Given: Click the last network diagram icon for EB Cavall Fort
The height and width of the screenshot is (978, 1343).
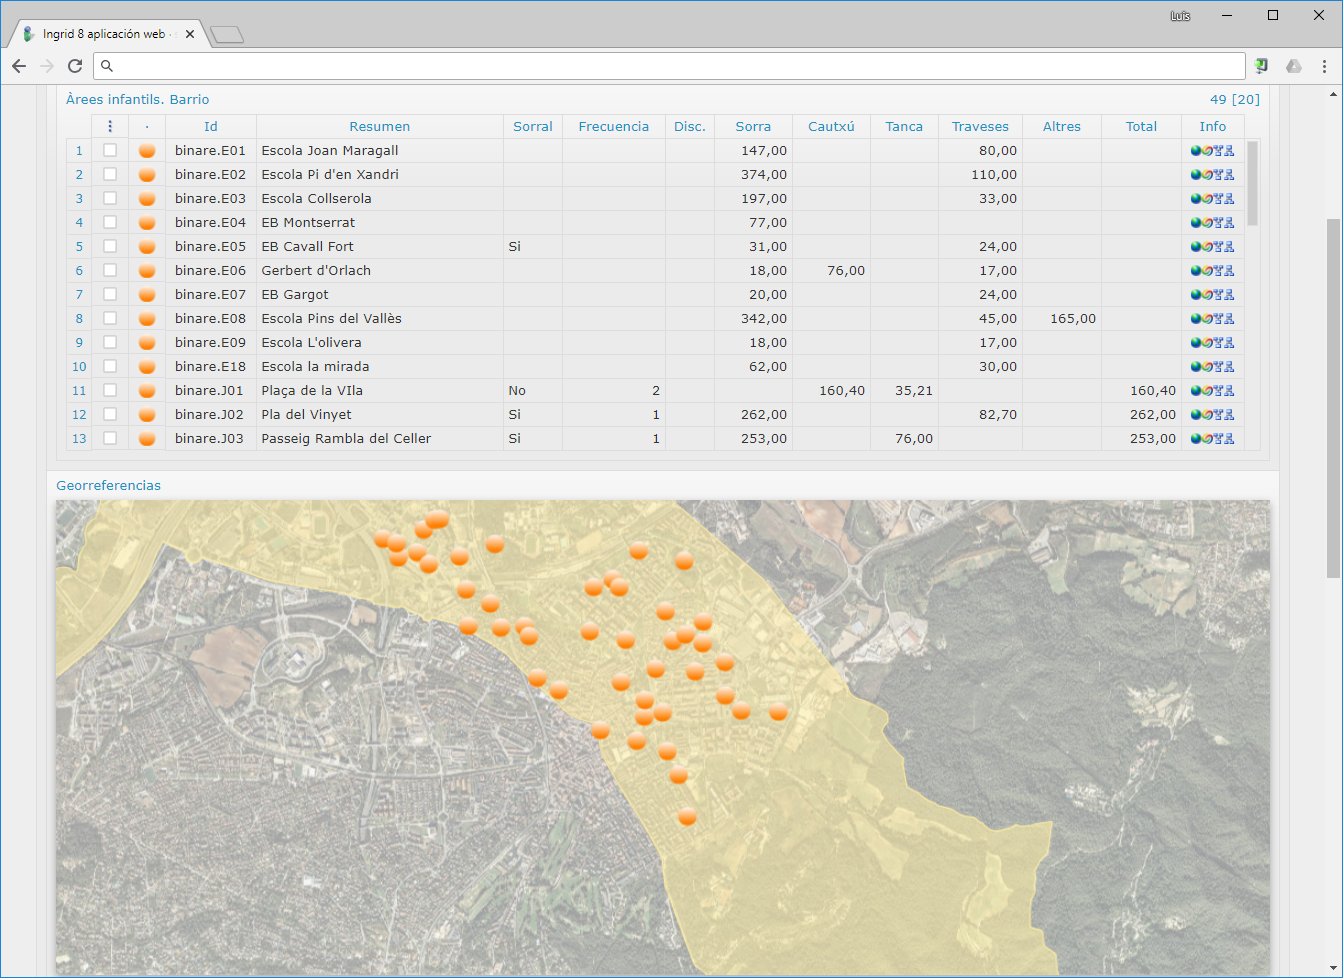Looking at the screenshot, I should [x=1229, y=247].
